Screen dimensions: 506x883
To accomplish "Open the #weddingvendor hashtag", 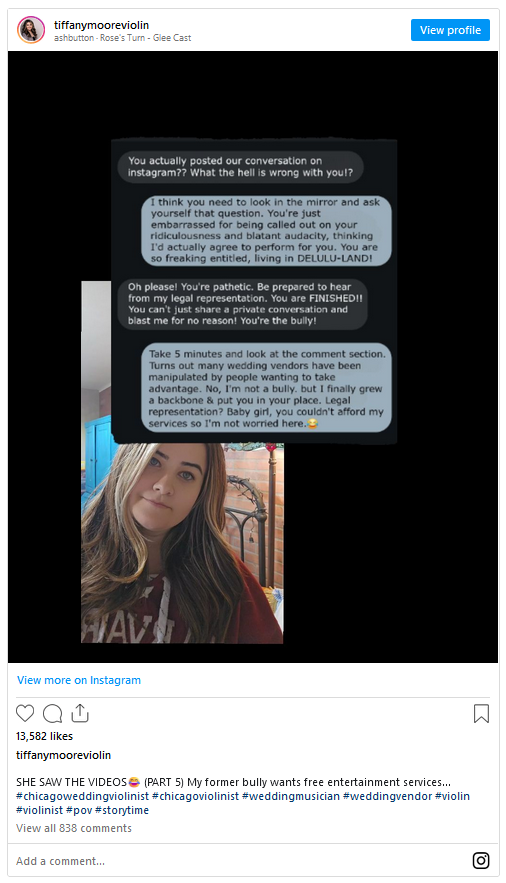I will pyautogui.click(x=387, y=796).
